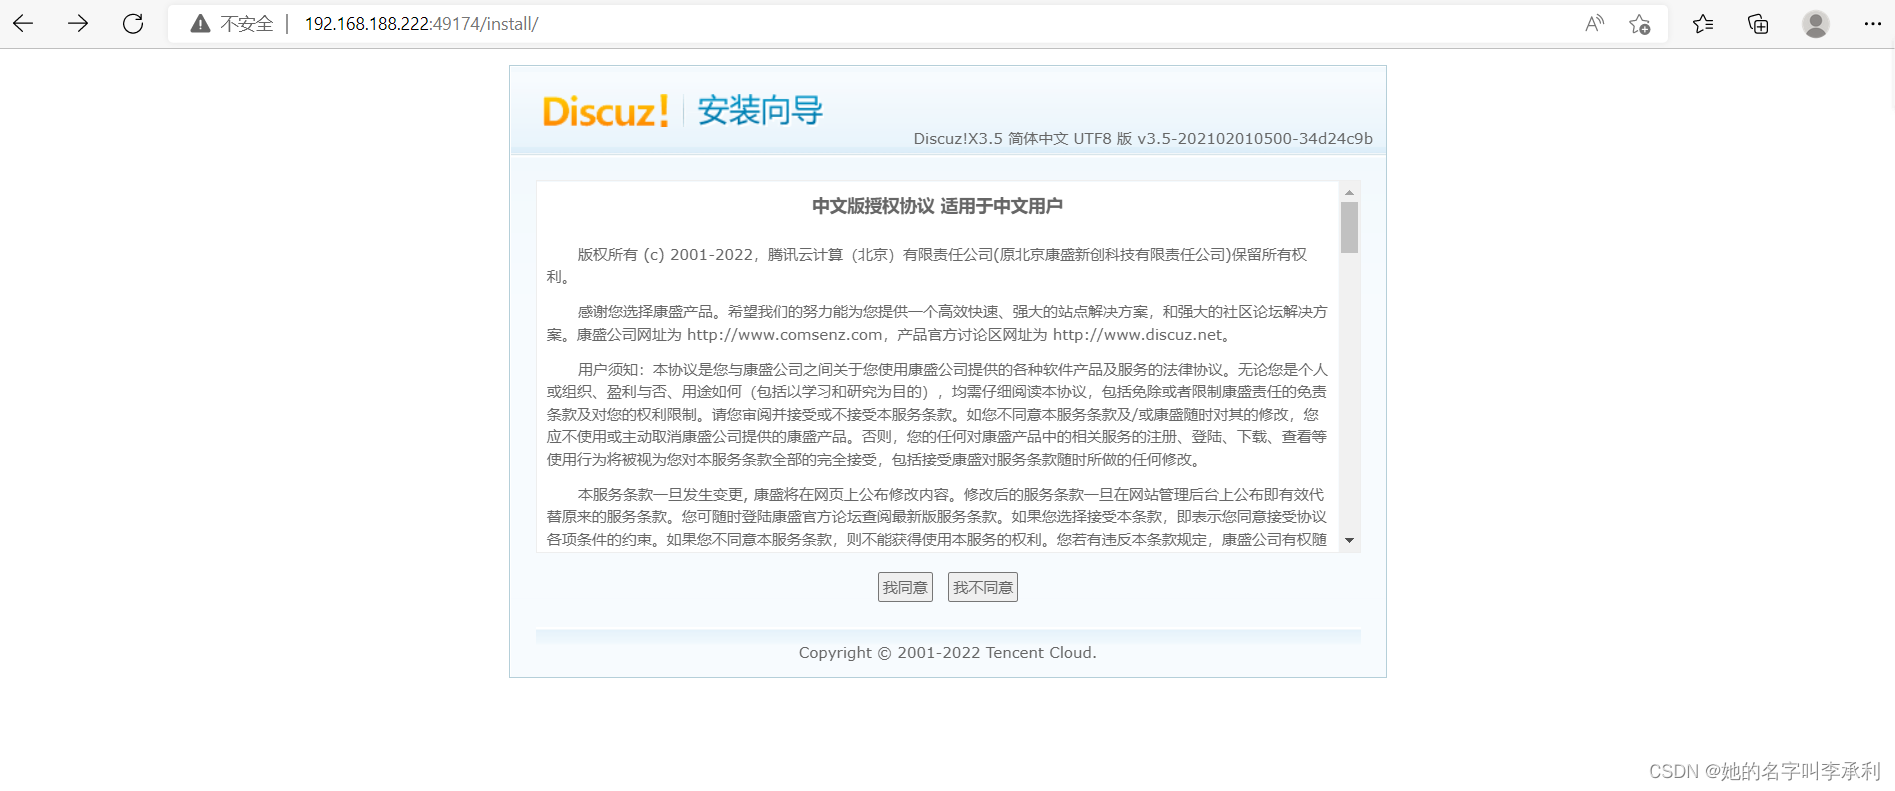The width and height of the screenshot is (1895, 791).
Task: Reload the install page
Action: coord(133,23)
